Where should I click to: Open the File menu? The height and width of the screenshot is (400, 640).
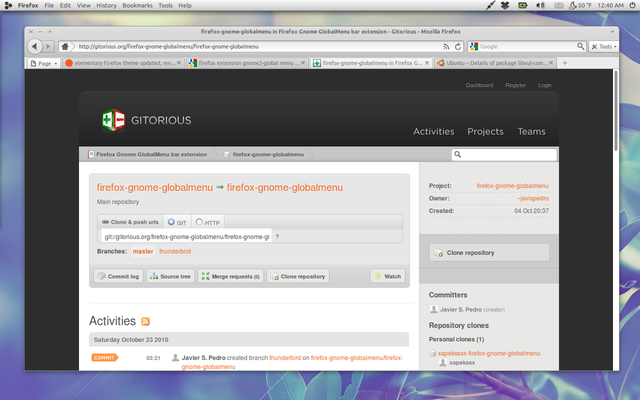coord(49,5)
